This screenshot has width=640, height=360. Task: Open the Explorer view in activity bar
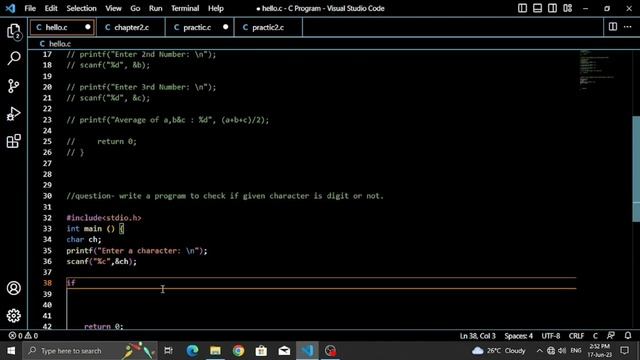(14, 31)
